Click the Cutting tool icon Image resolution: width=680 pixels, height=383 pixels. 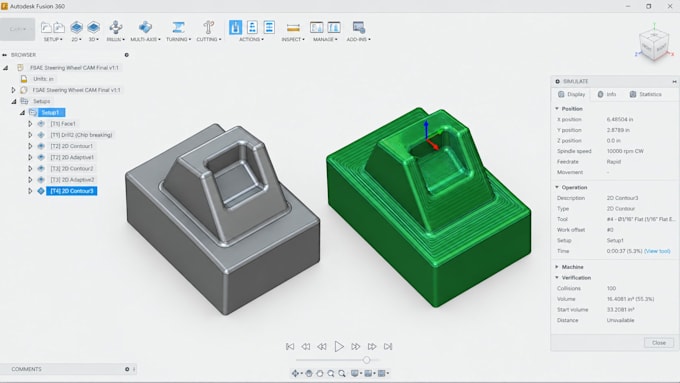click(209, 27)
